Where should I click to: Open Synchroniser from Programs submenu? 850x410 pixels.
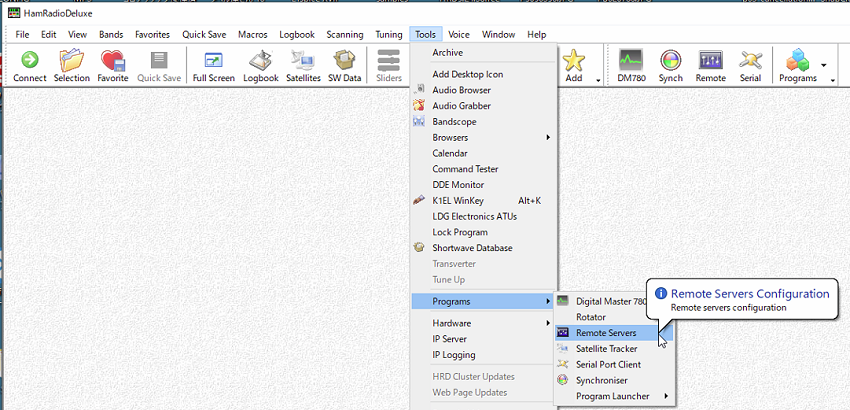point(614,380)
